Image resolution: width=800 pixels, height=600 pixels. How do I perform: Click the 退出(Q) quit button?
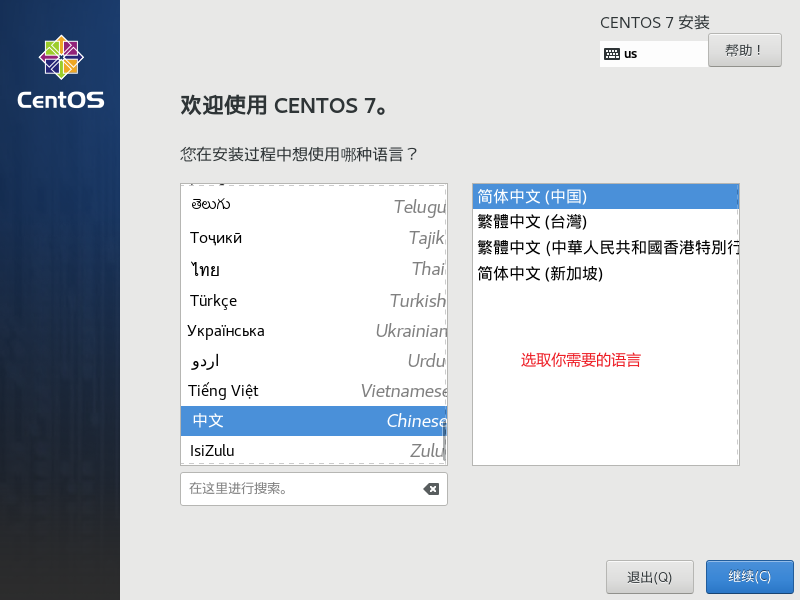coord(649,577)
